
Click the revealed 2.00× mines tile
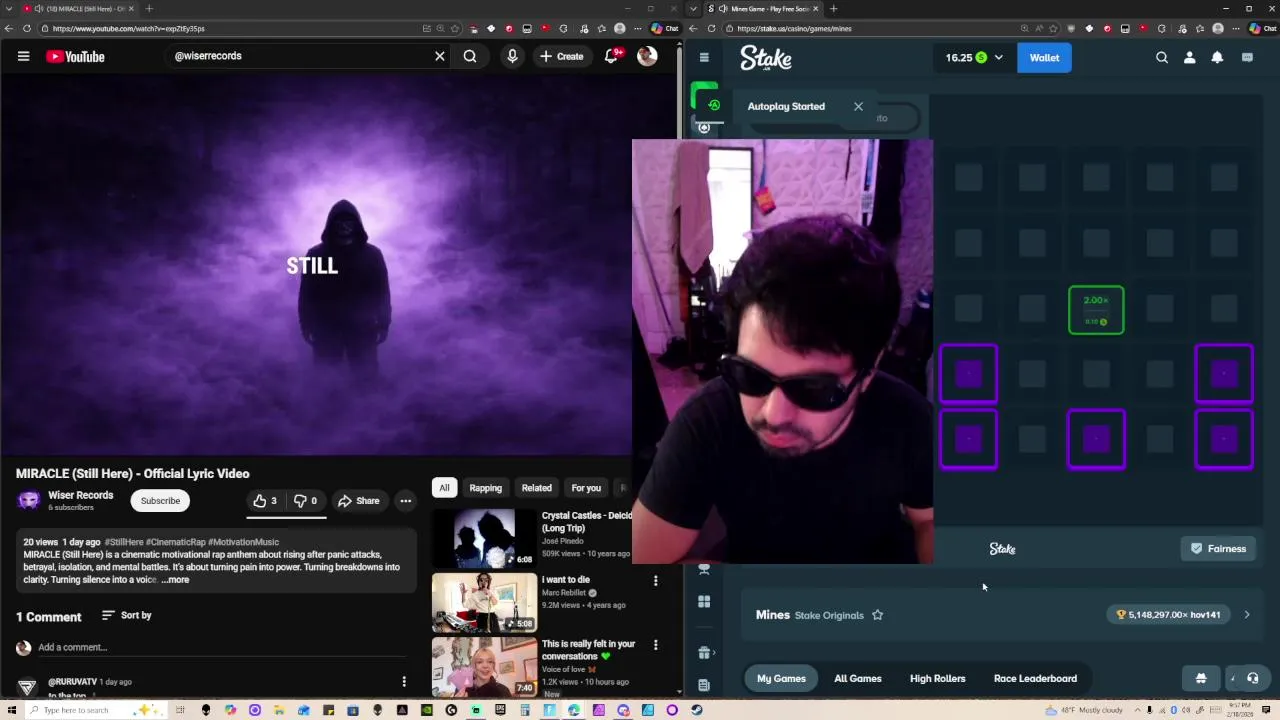click(1096, 310)
